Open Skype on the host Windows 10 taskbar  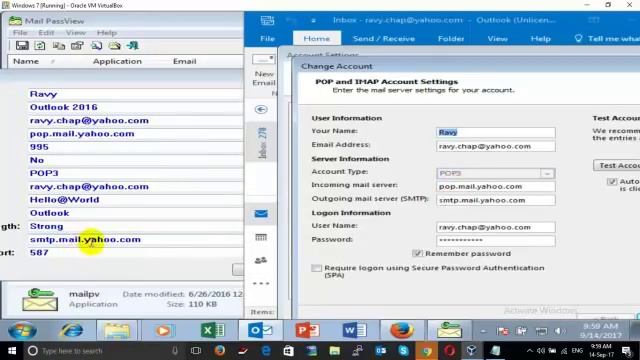pos(403,351)
